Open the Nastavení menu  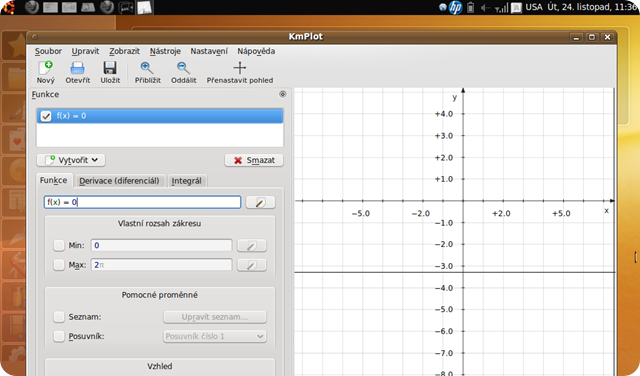pyautogui.click(x=209, y=51)
